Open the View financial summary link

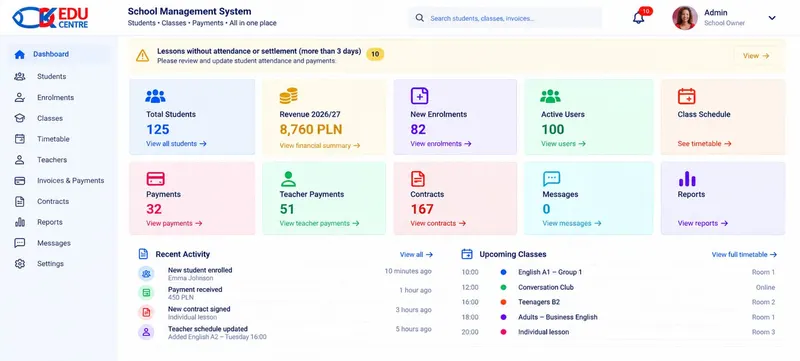pyautogui.click(x=319, y=145)
